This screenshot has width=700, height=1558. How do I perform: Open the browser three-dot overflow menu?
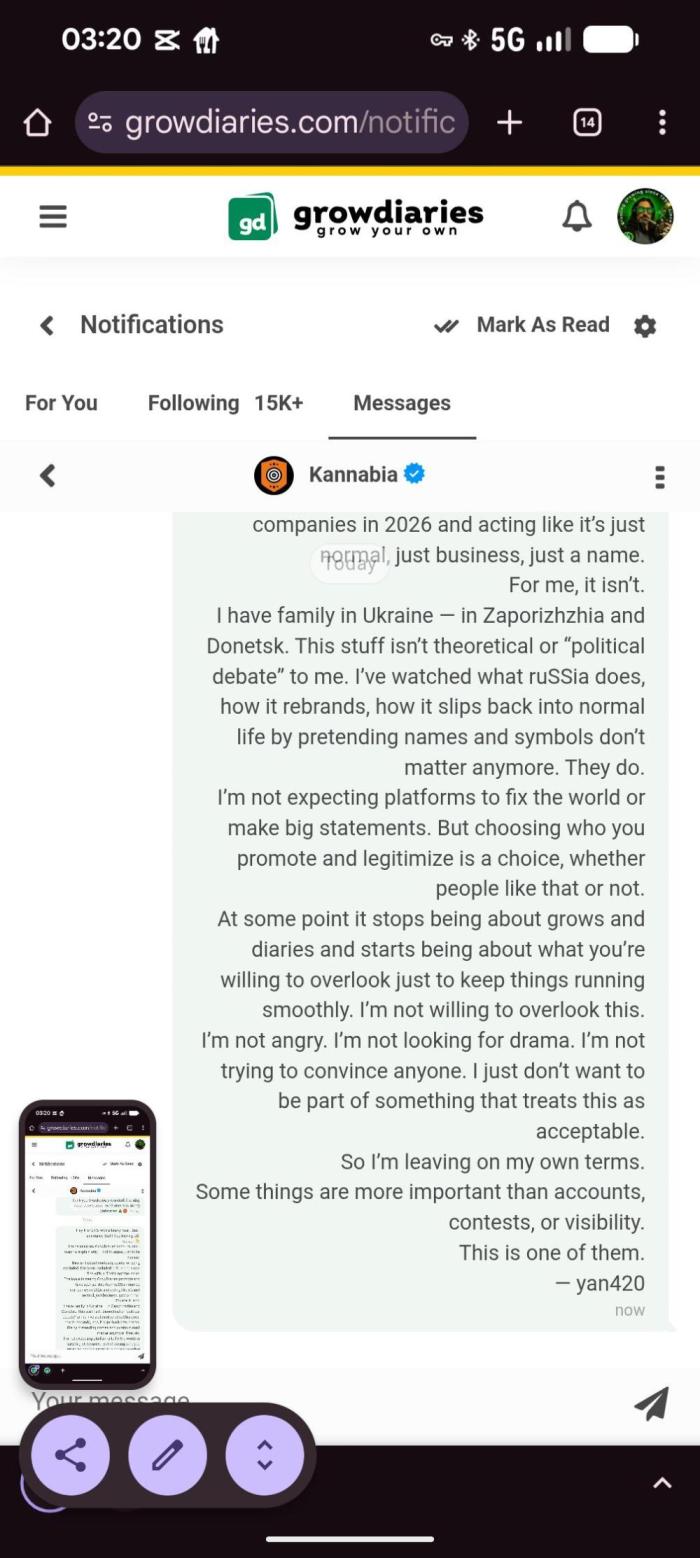pyautogui.click(x=662, y=123)
